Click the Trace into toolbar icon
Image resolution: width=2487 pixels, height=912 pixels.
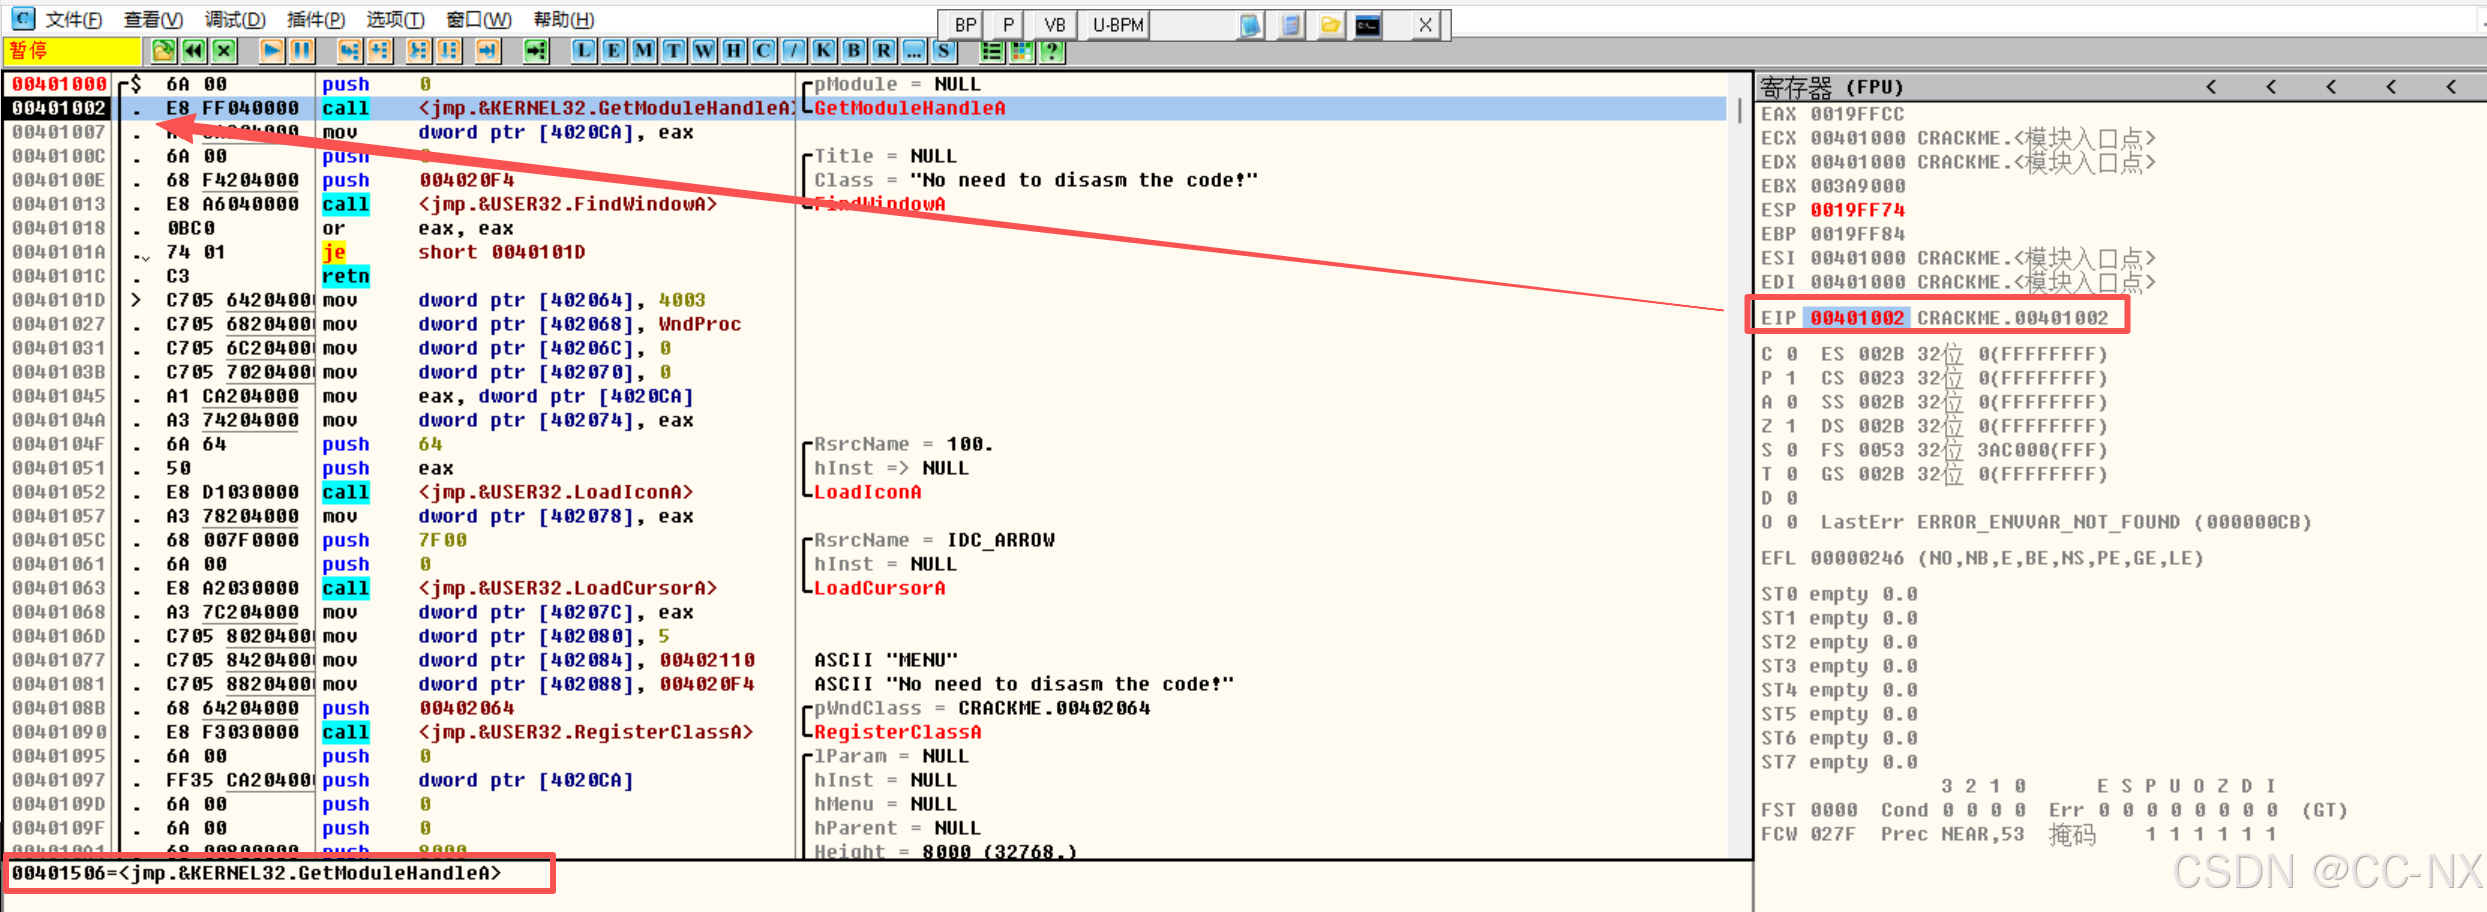pos(420,50)
